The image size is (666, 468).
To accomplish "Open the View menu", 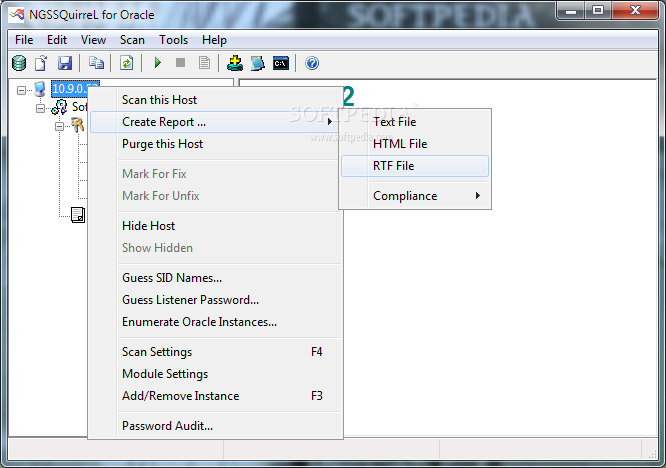I will [x=93, y=40].
